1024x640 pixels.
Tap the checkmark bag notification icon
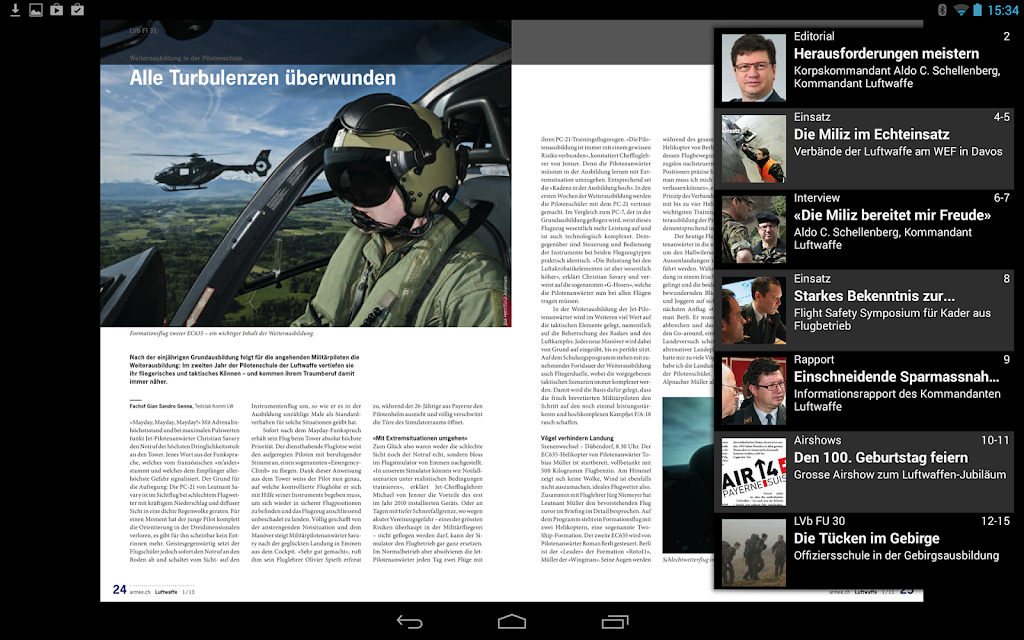coord(78,10)
